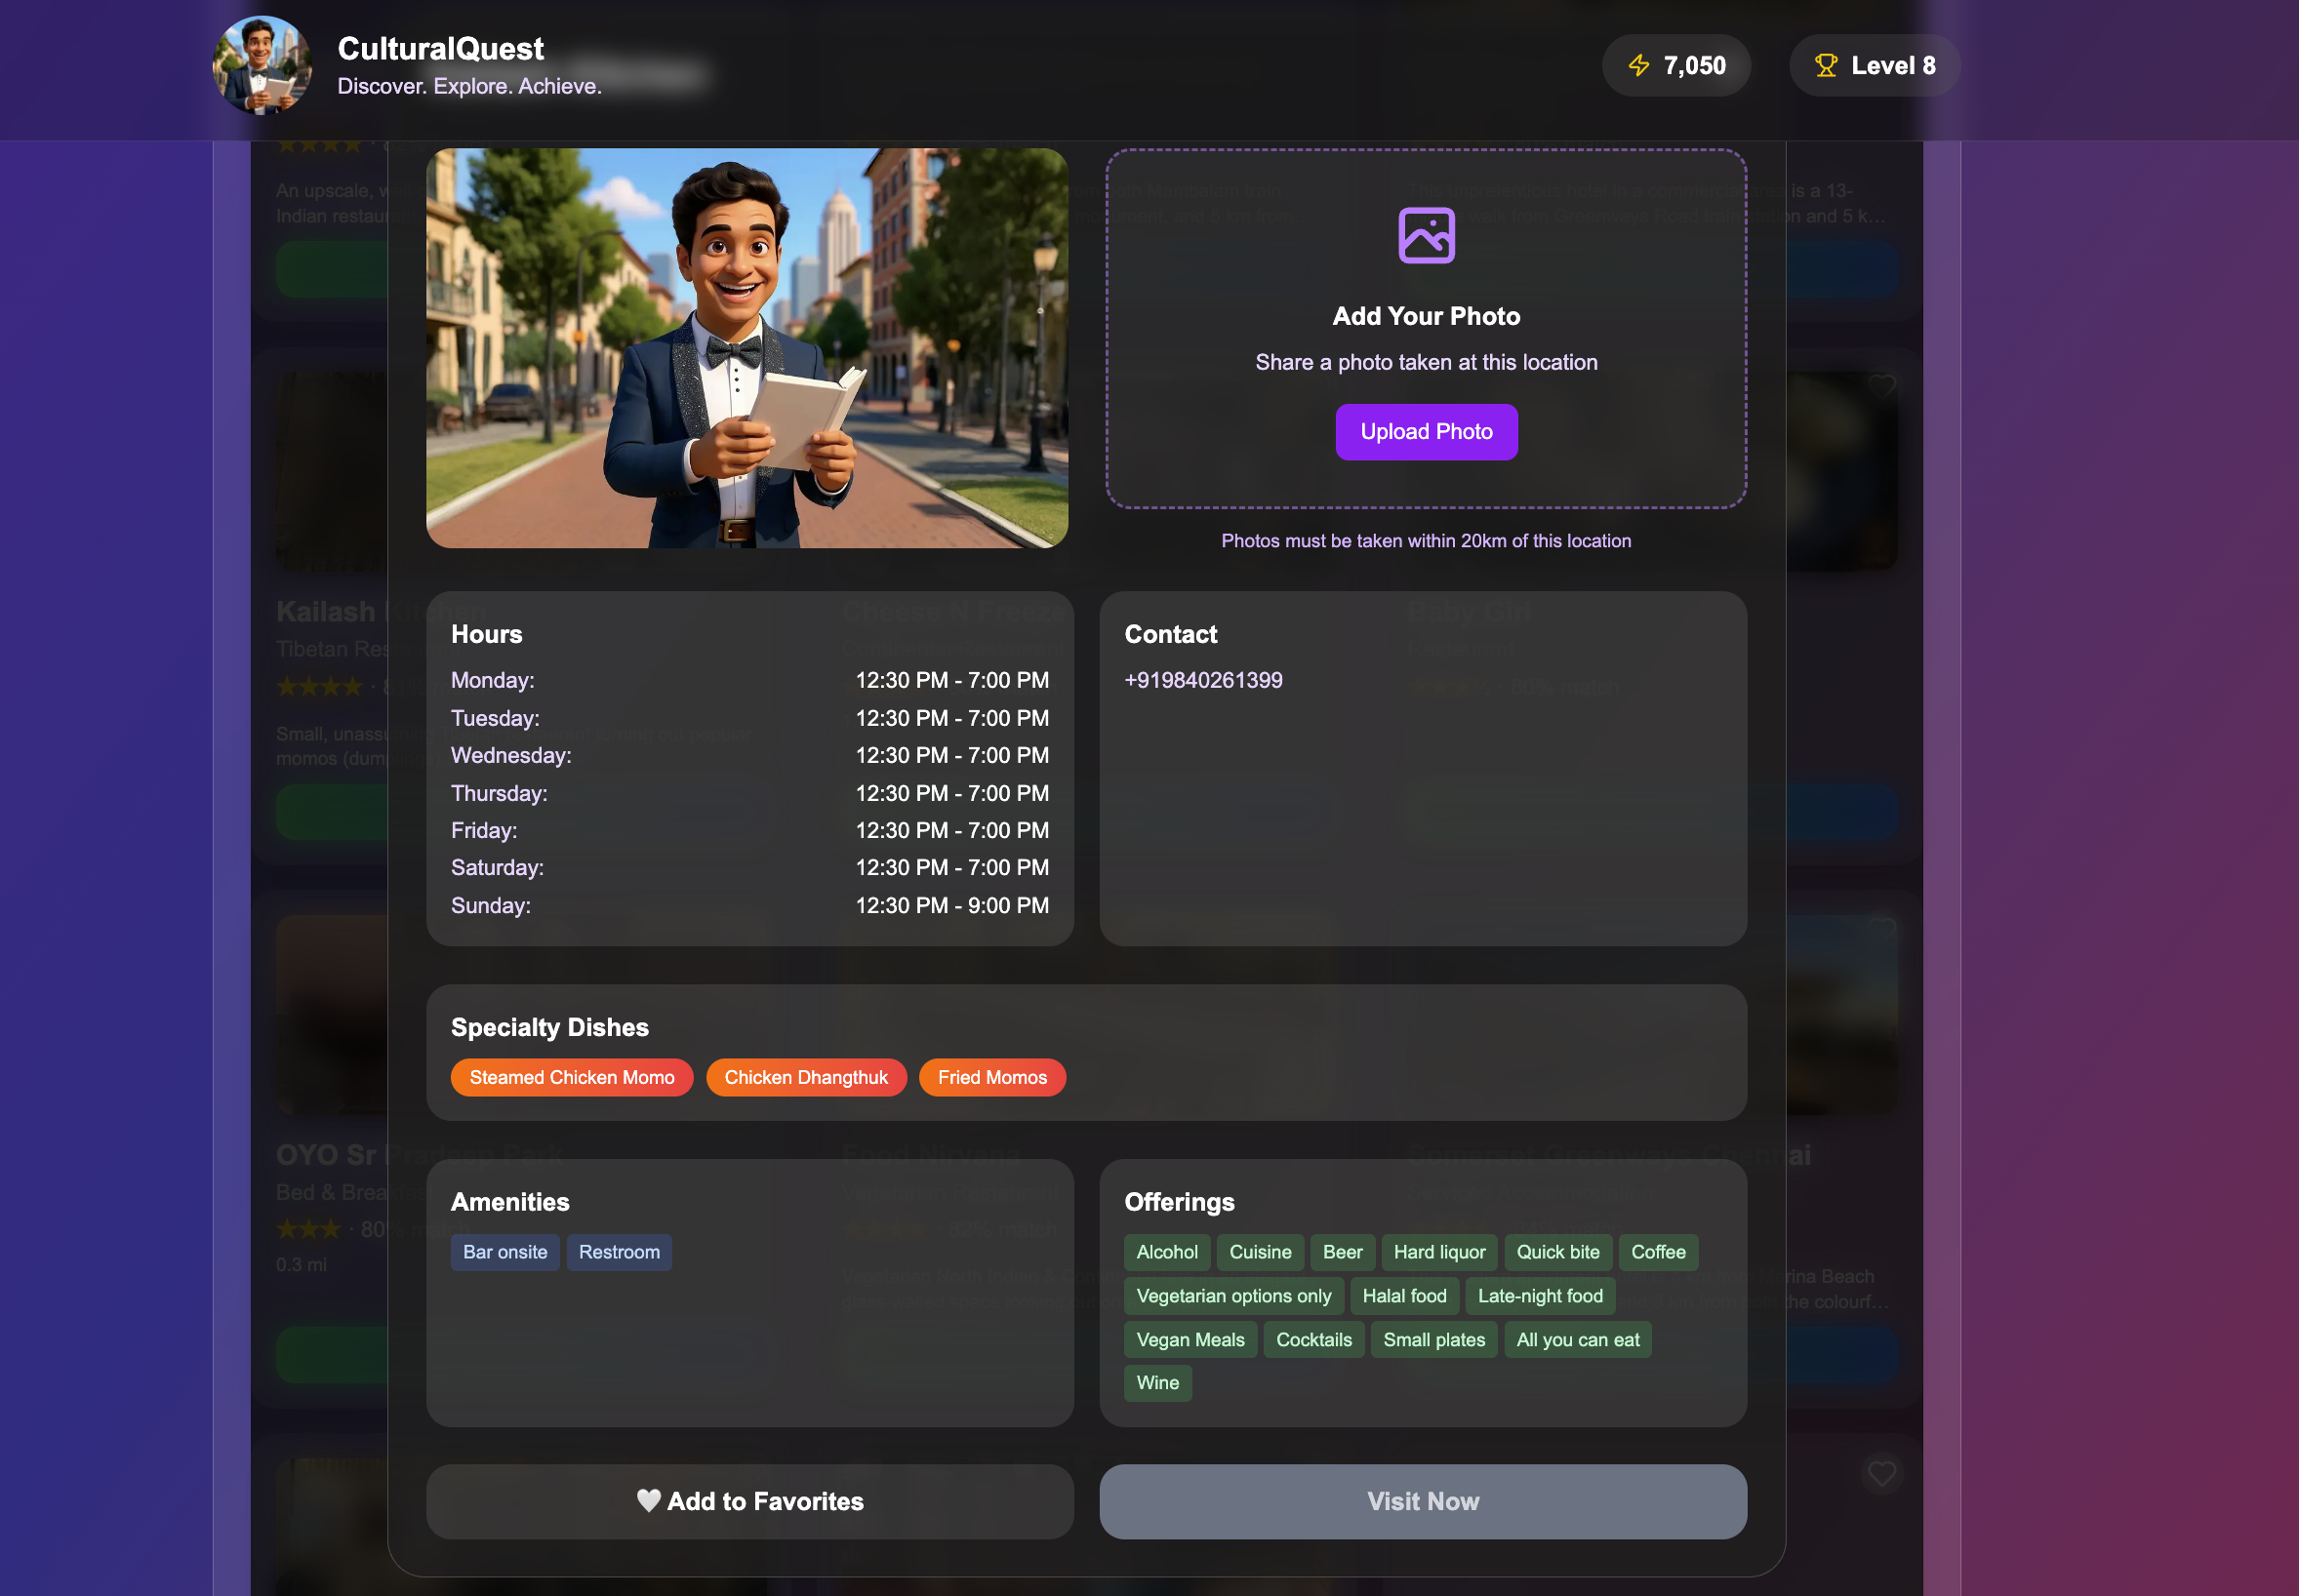Click the lightning bolt points icon
The image size is (2299, 1596).
(1638, 66)
